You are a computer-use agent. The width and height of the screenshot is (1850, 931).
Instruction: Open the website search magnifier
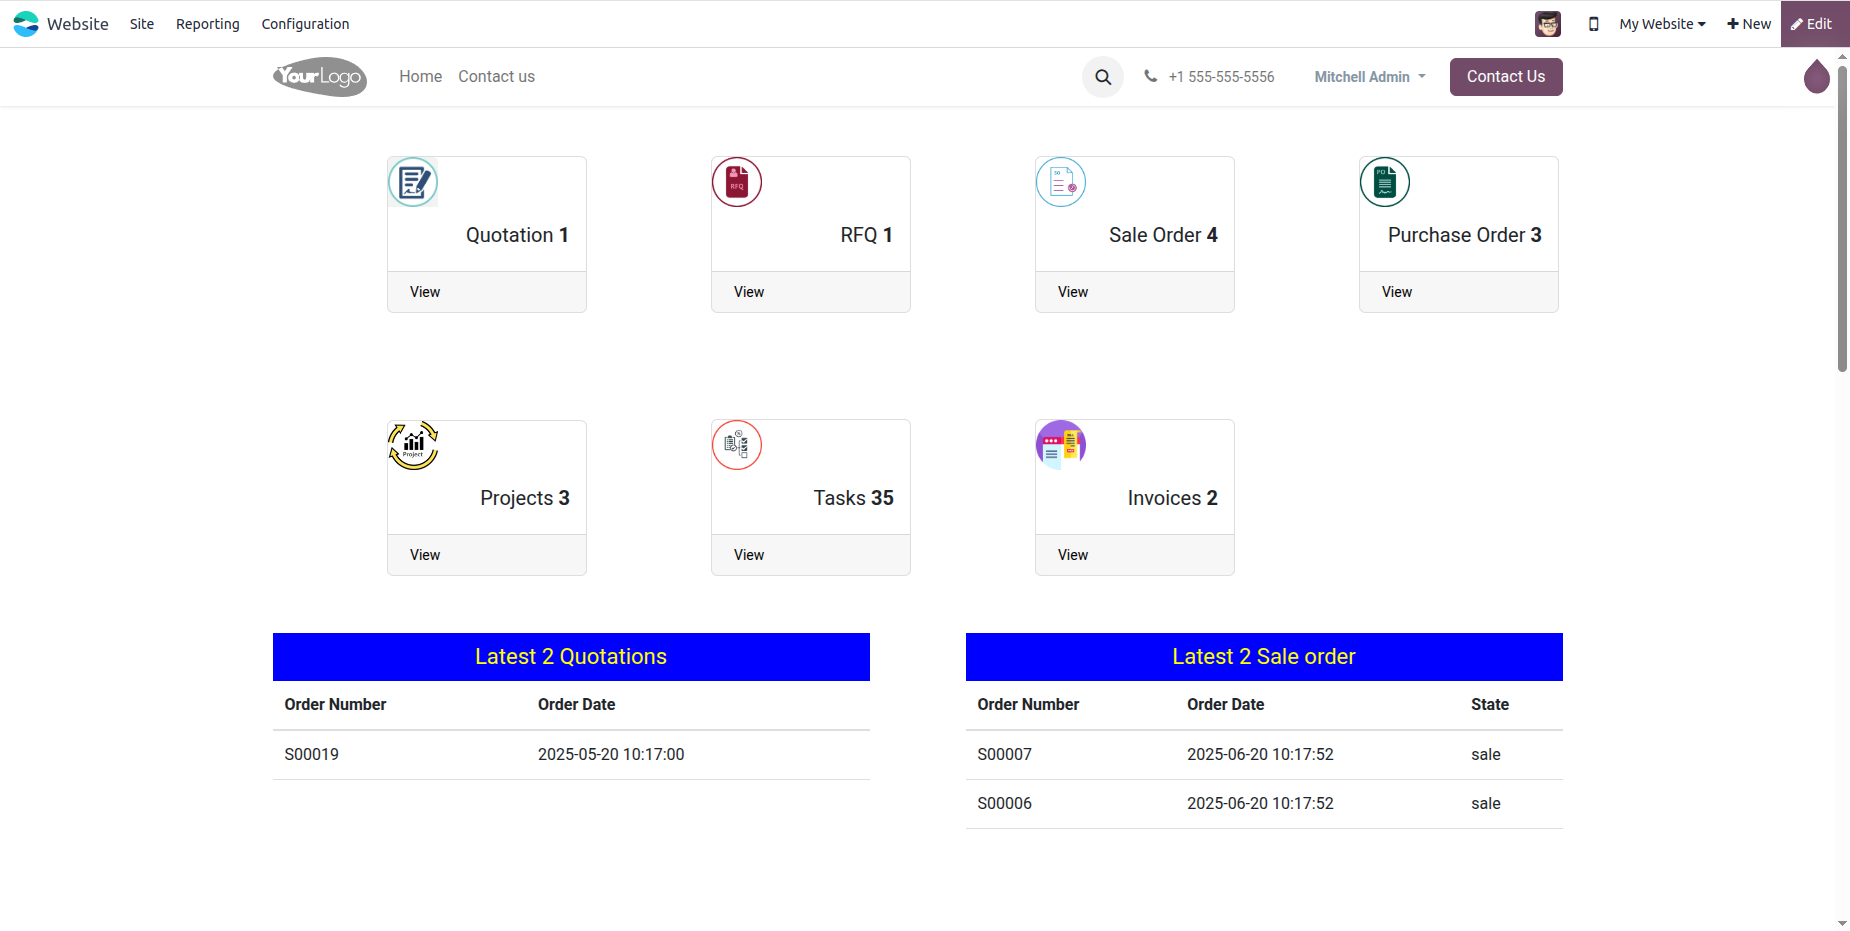pyautogui.click(x=1103, y=77)
